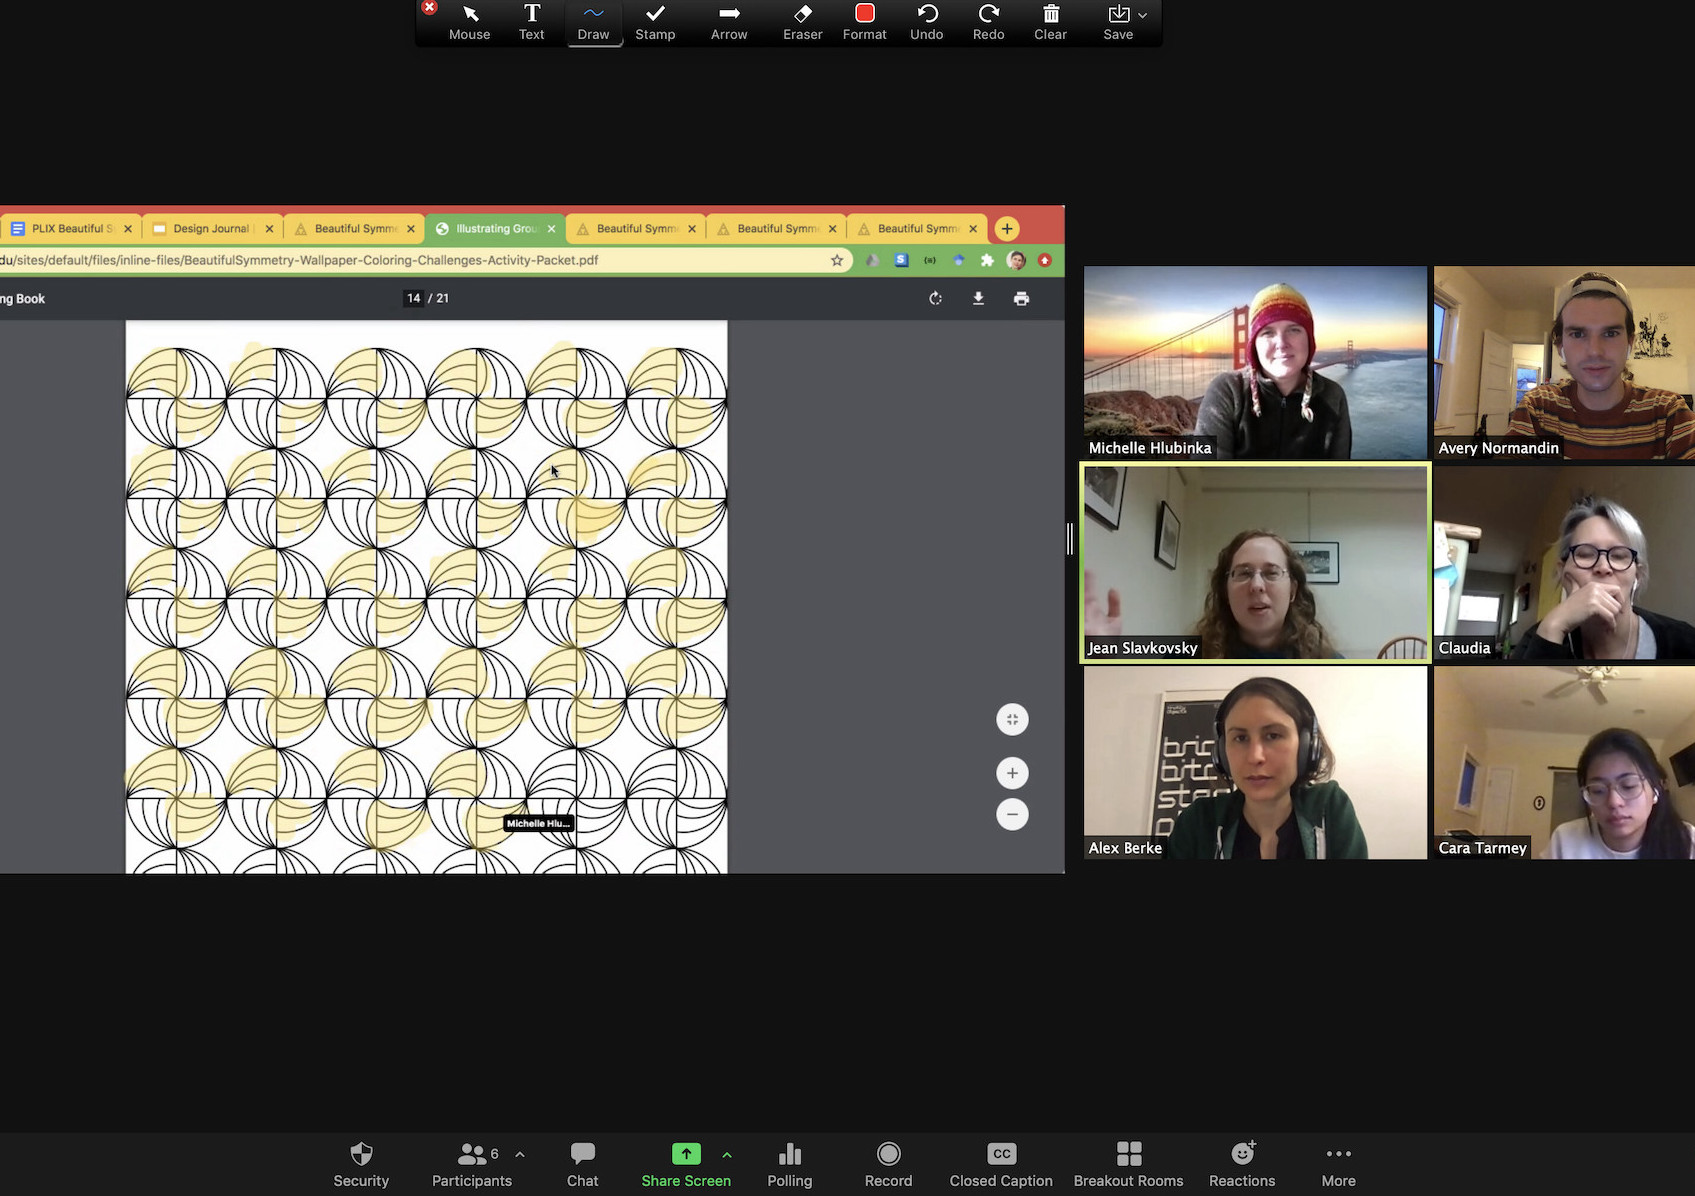Screen dimensions: 1695x1196
Task: Select the Arrow annotation tool
Action: pos(729,22)
